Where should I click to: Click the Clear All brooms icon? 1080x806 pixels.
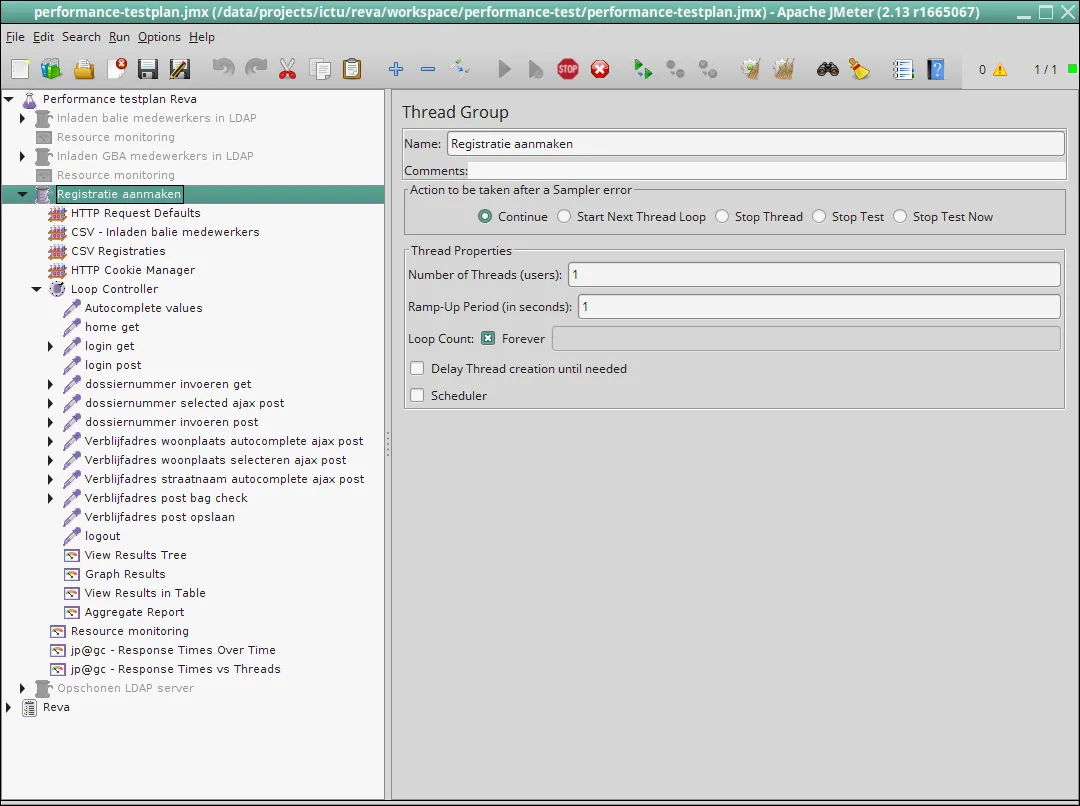pyautogui.click(x=783, y=69)
